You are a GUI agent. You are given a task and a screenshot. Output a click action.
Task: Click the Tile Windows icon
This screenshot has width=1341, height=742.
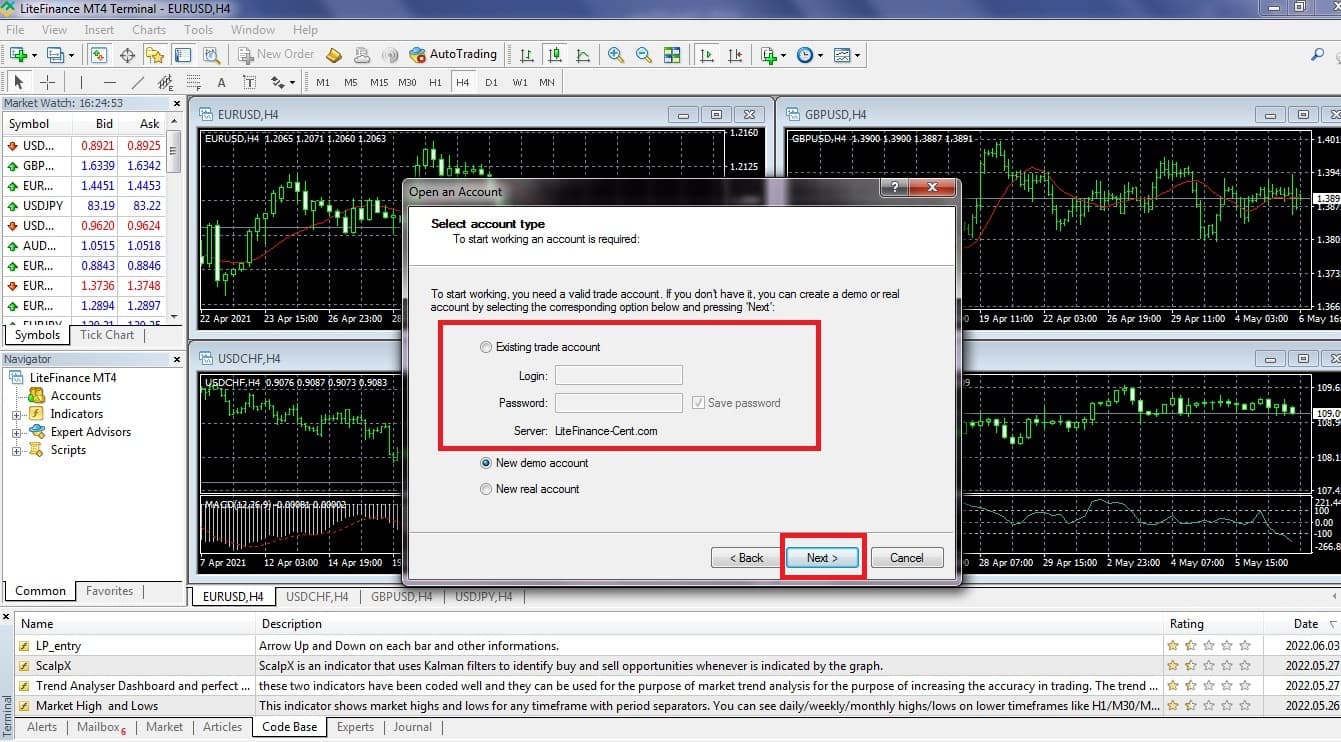pyautogui.click(x=672, y=55)
